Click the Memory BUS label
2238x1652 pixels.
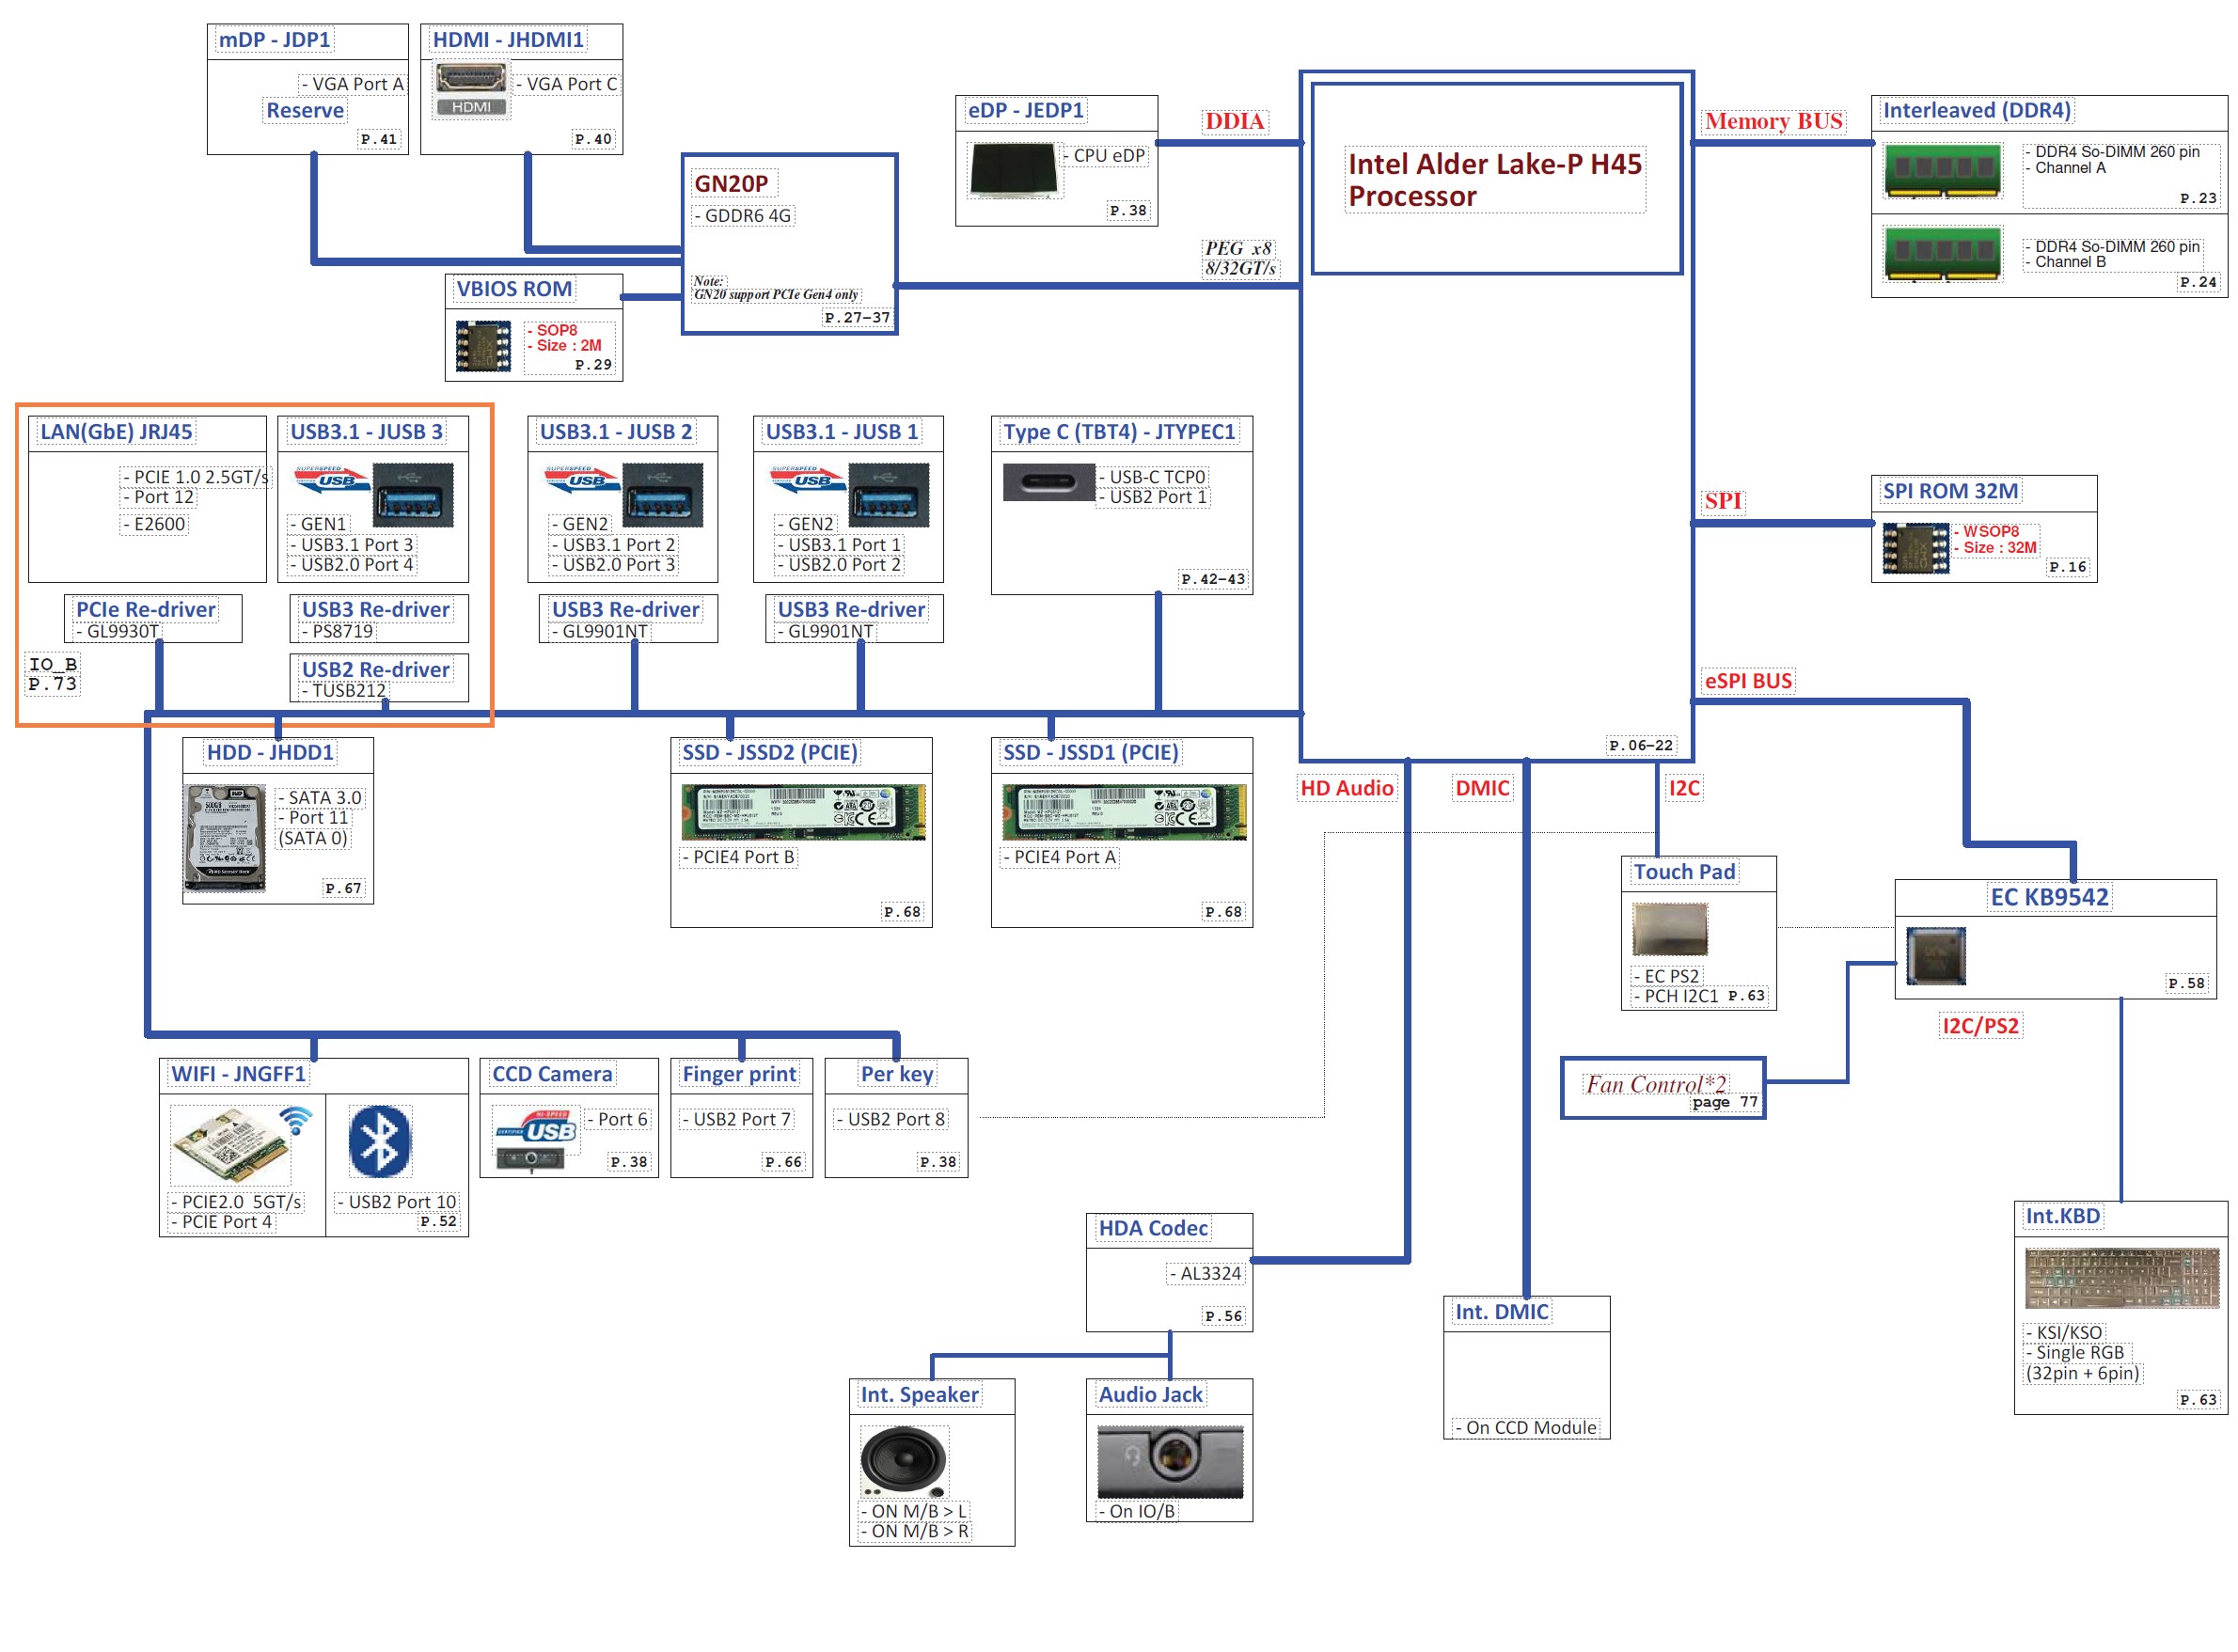(1774, 121)
